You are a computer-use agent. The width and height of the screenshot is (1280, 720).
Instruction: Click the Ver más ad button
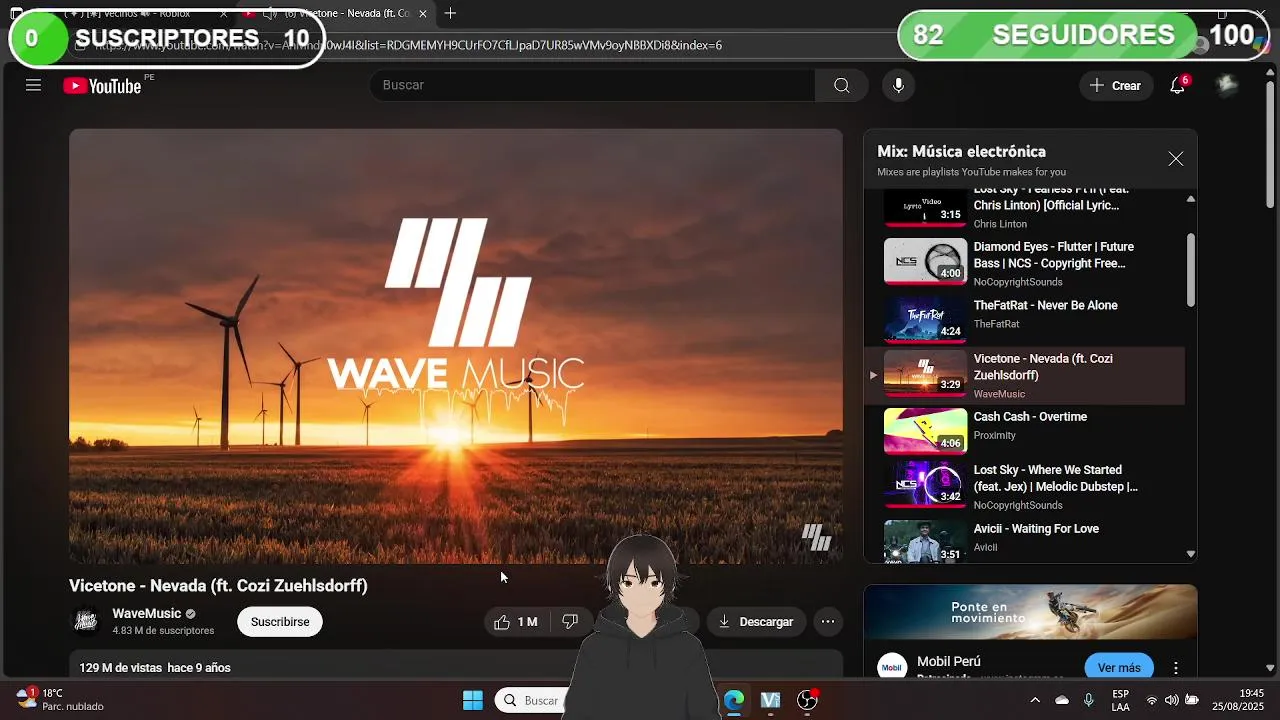[x=1119, y=667]
